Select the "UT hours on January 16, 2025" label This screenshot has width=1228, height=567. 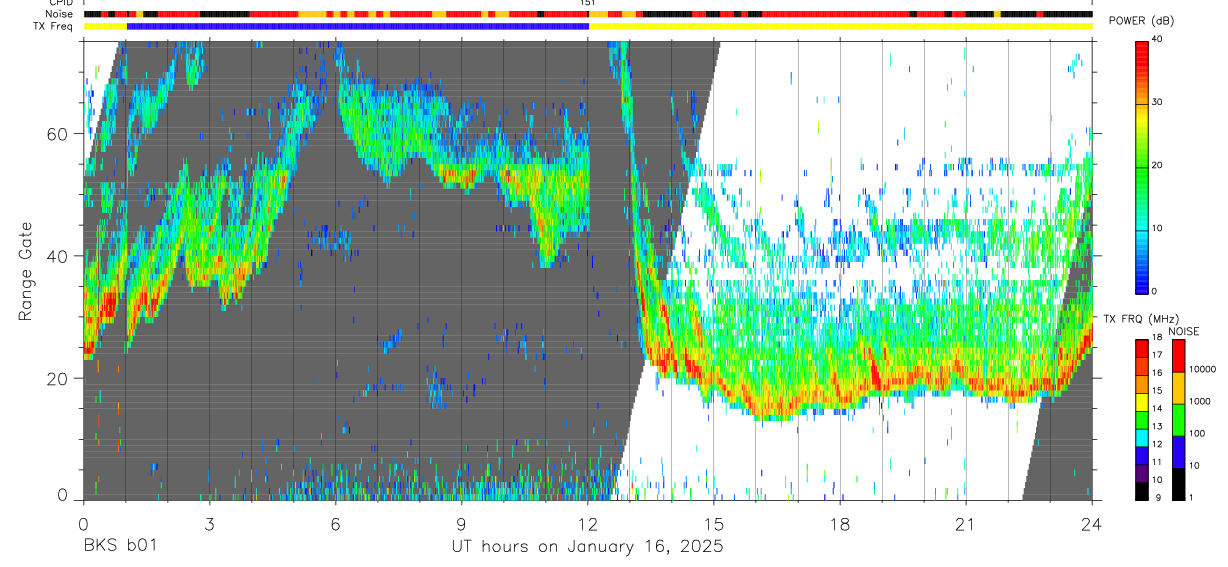(587, 547)
